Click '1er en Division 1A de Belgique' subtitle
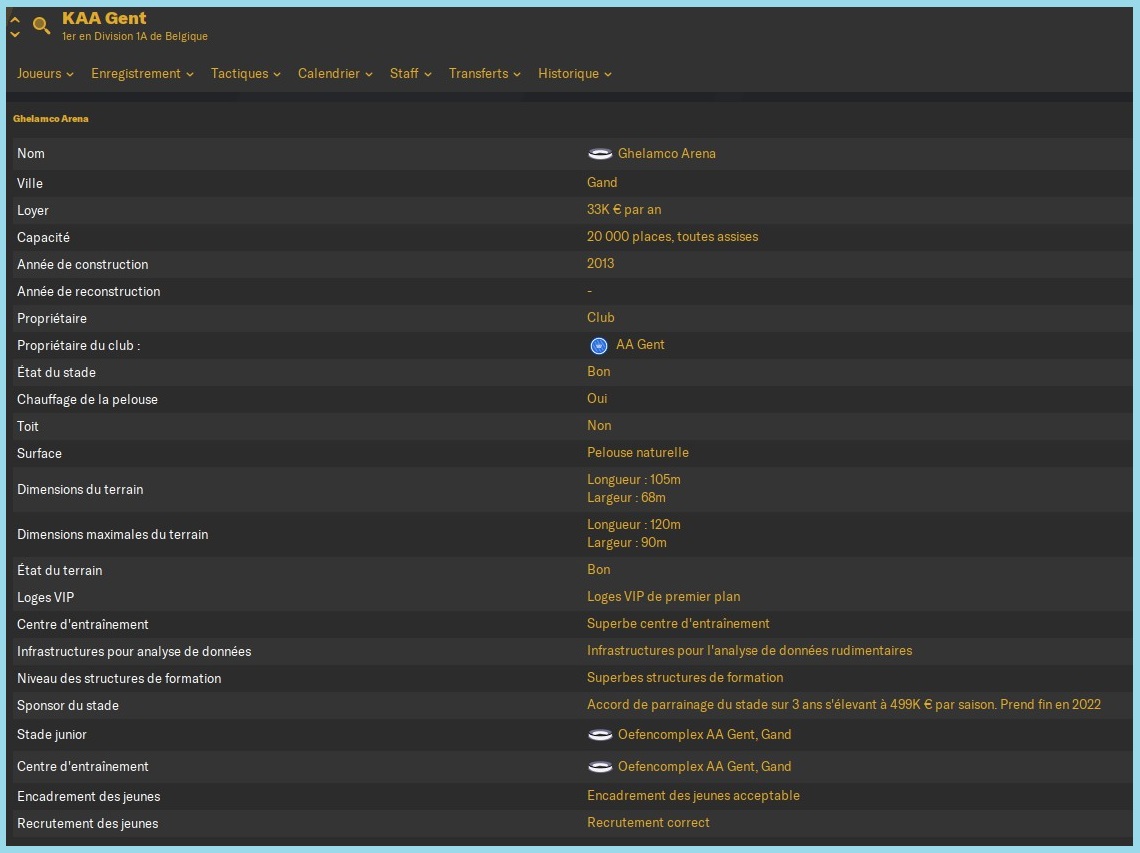The image size is (1140, 853). click(135, 36)
